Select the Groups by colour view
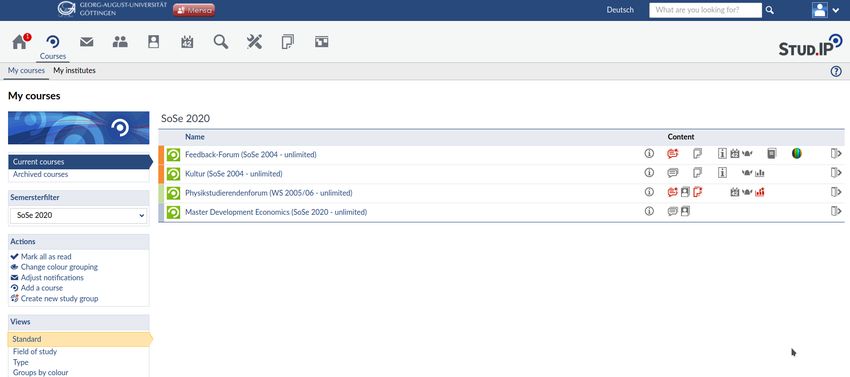 pyautogui.click(x=41, y=373)
